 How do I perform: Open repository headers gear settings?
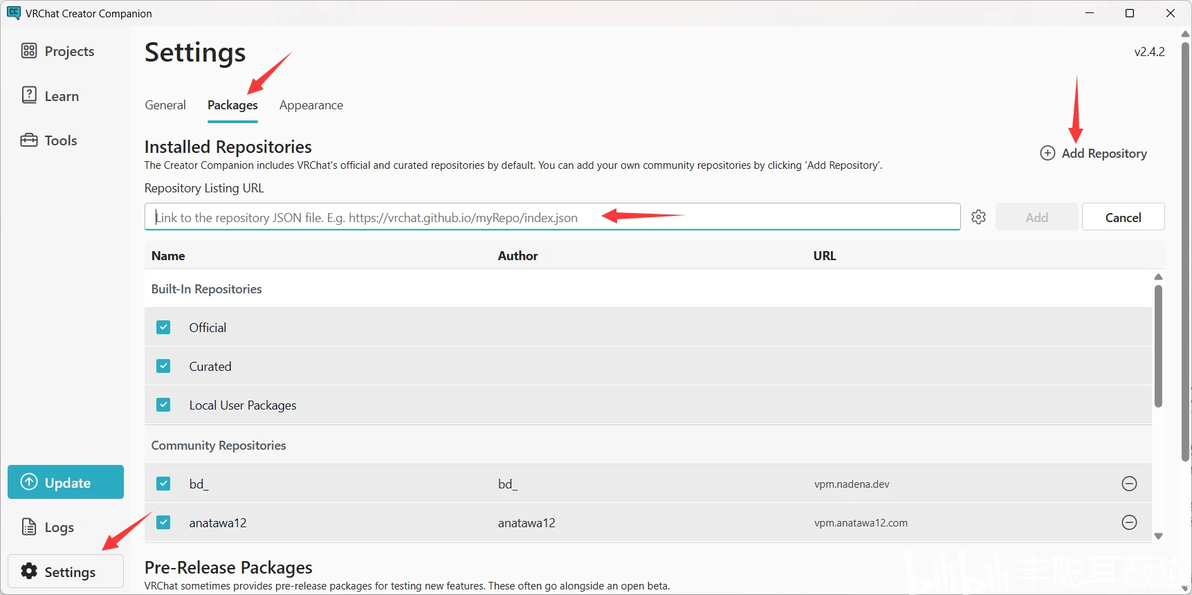click(x=978, y=217)
